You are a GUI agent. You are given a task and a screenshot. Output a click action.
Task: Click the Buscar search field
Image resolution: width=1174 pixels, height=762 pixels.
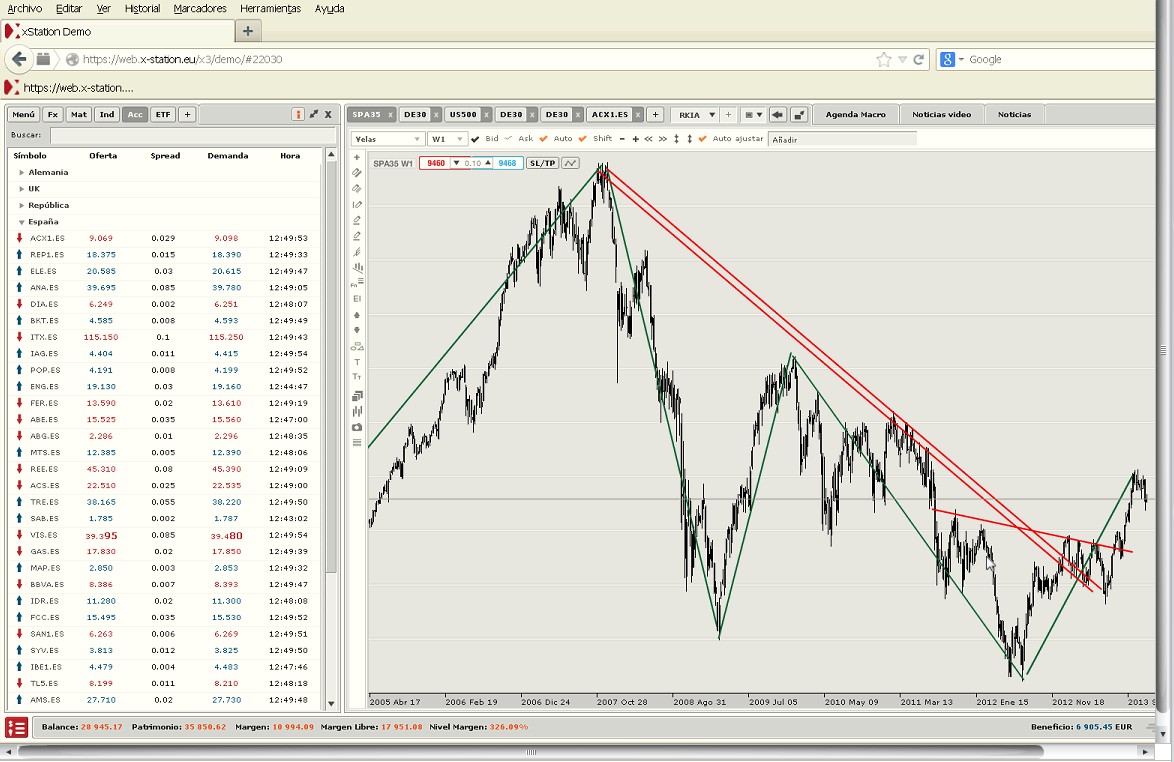pyautogui.click(x=192, y=135)
